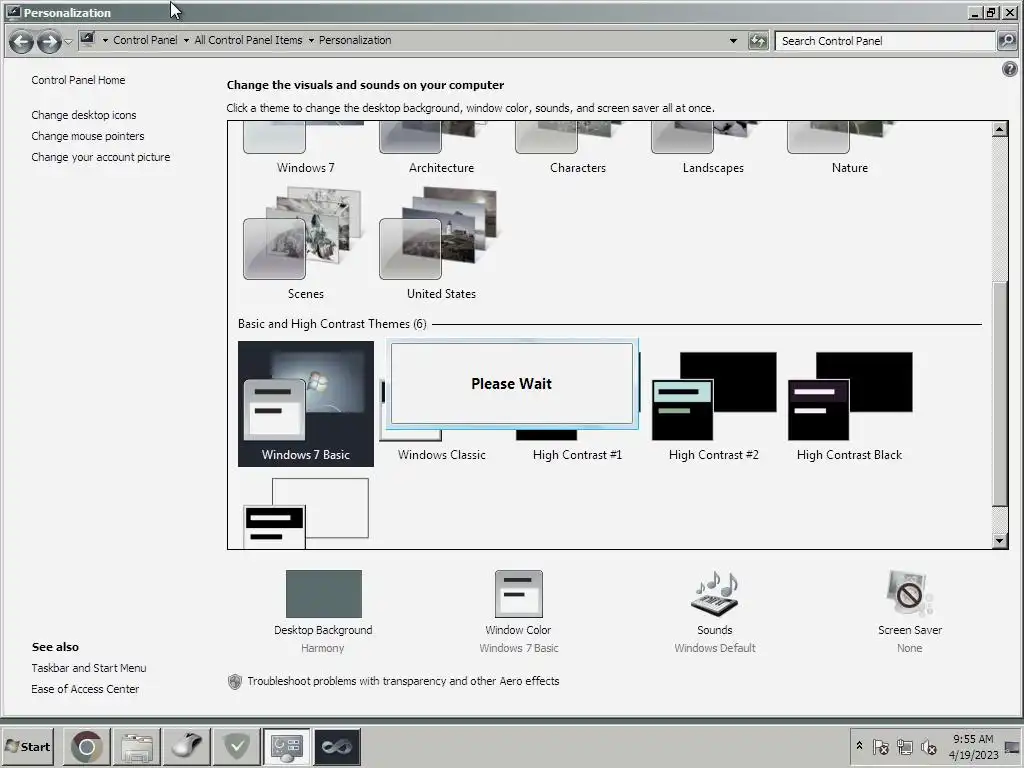Open Help with the question mark icon
This screenshot has width=1024, height=768.
1009,69
